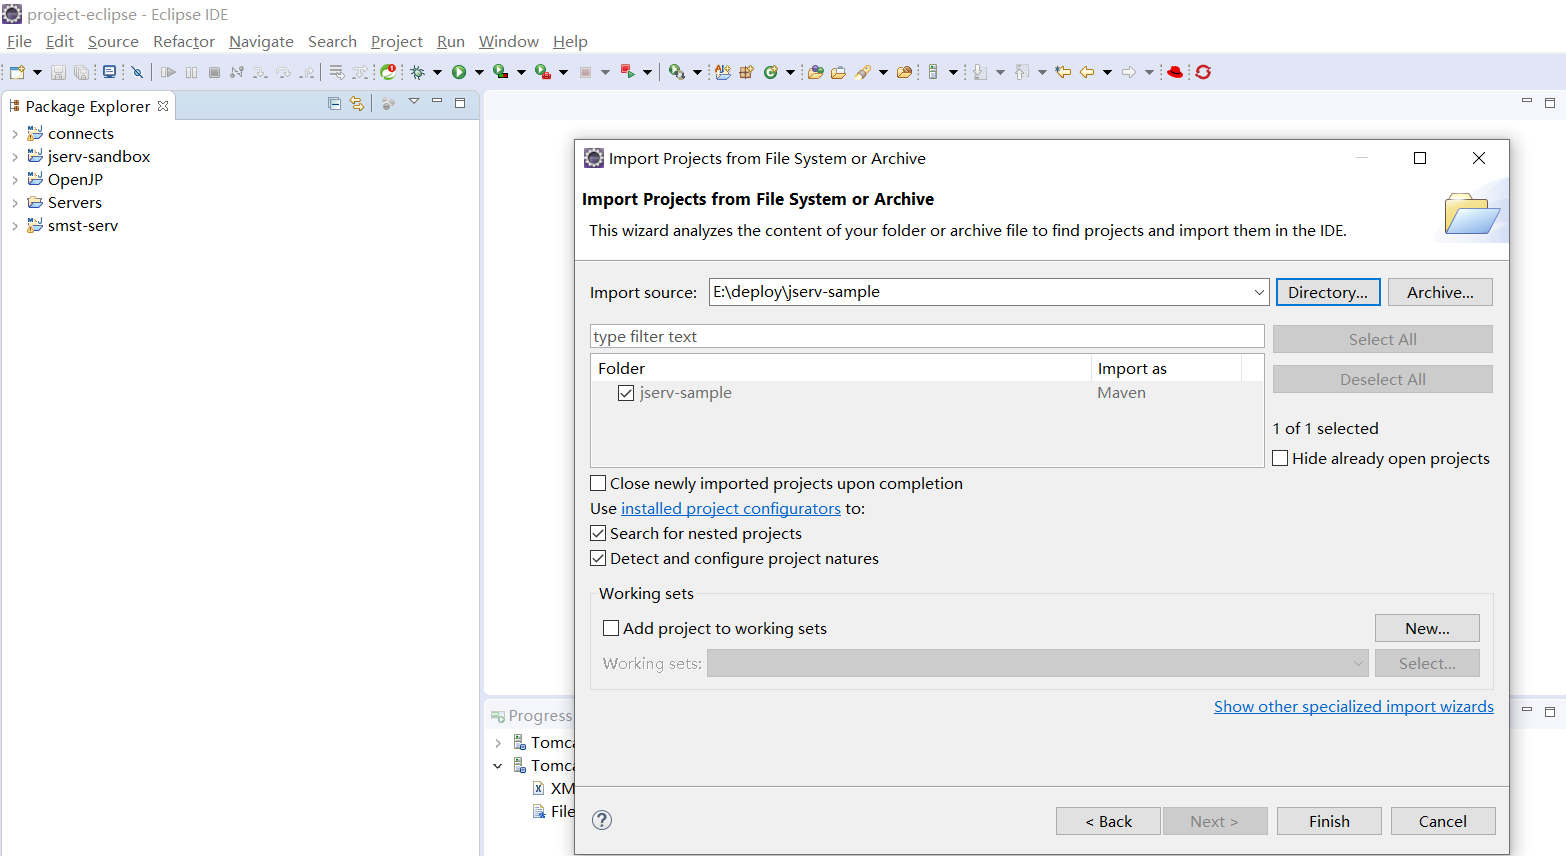The height and width of the screenshot is (856, 1566).
Task: Click the New Java Package icon
Action: pyautogui.click(x=746, y=72)
